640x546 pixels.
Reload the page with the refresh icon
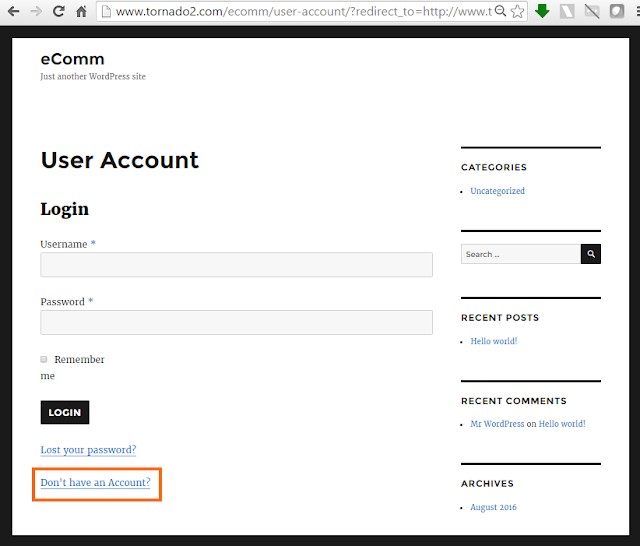(x=59, y=11)
